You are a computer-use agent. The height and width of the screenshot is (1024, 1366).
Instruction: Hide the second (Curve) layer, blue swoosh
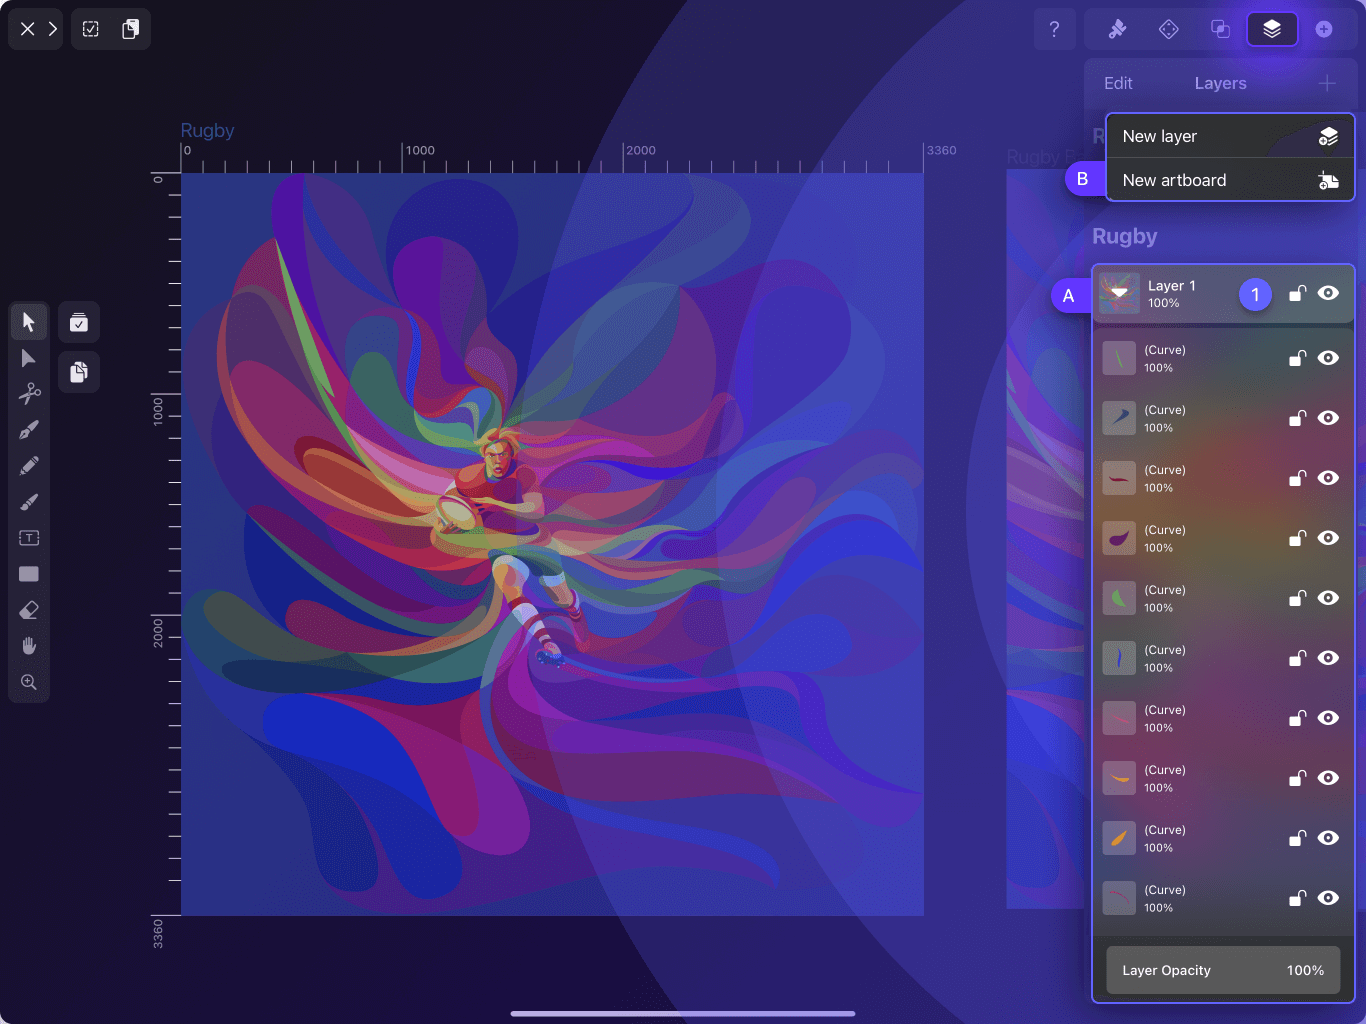point(1328,418)
